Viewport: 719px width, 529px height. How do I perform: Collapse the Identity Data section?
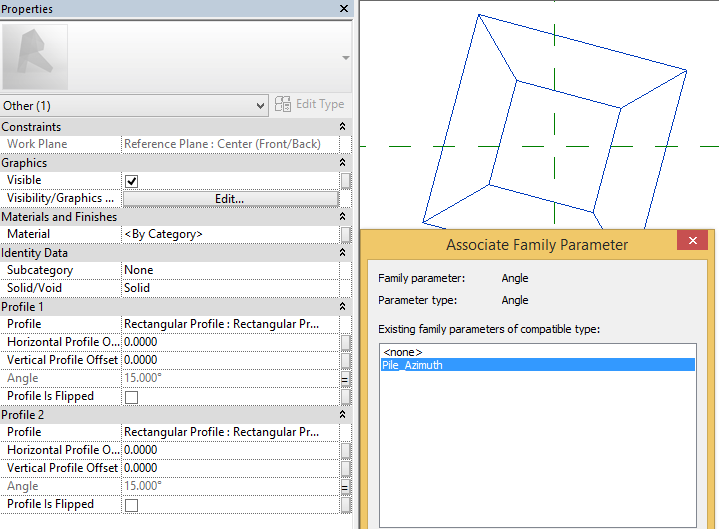coord(342,253)
